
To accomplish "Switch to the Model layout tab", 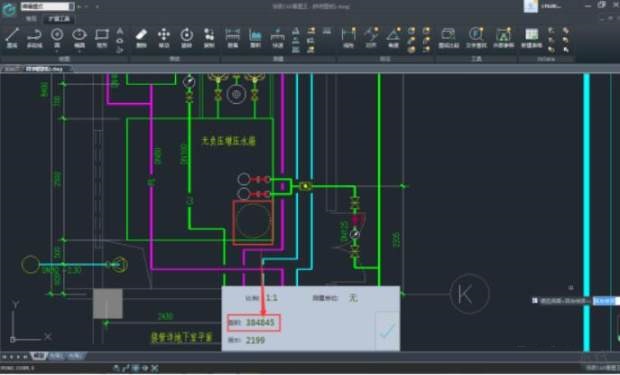I will pos(39,356).
